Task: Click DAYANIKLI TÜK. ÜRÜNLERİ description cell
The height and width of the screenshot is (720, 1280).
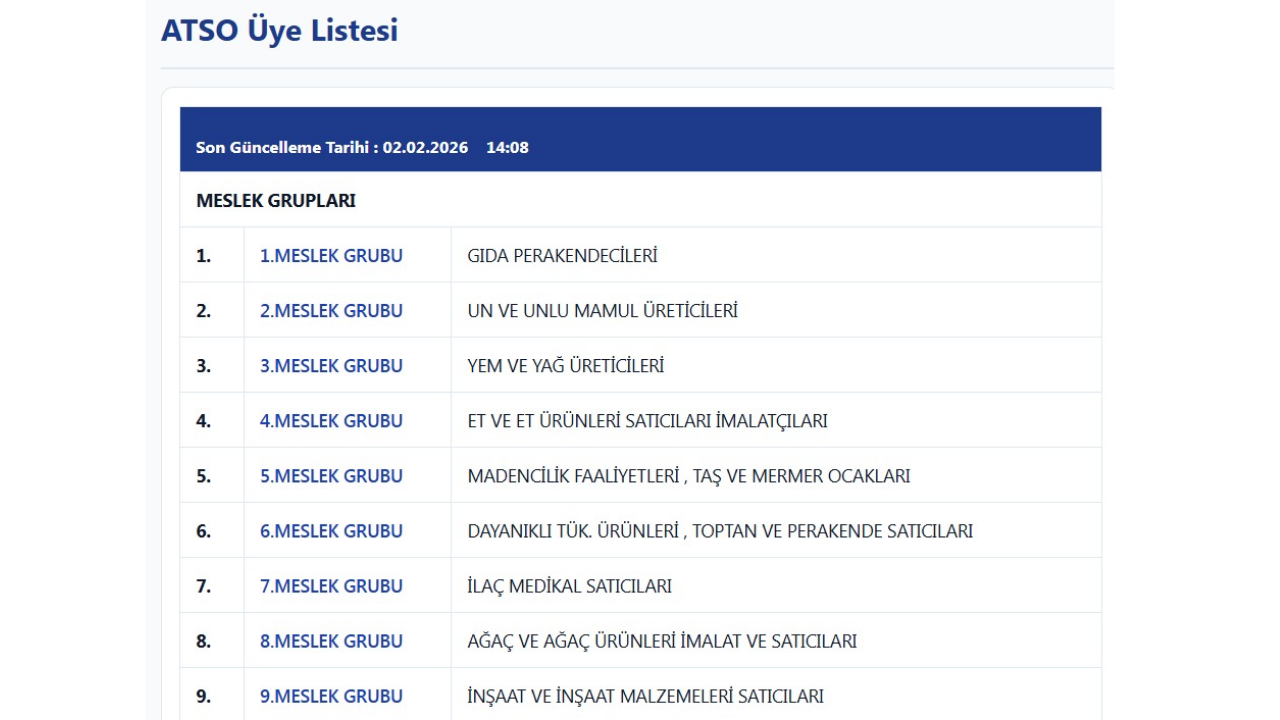Action: click(x=776, y=530)
